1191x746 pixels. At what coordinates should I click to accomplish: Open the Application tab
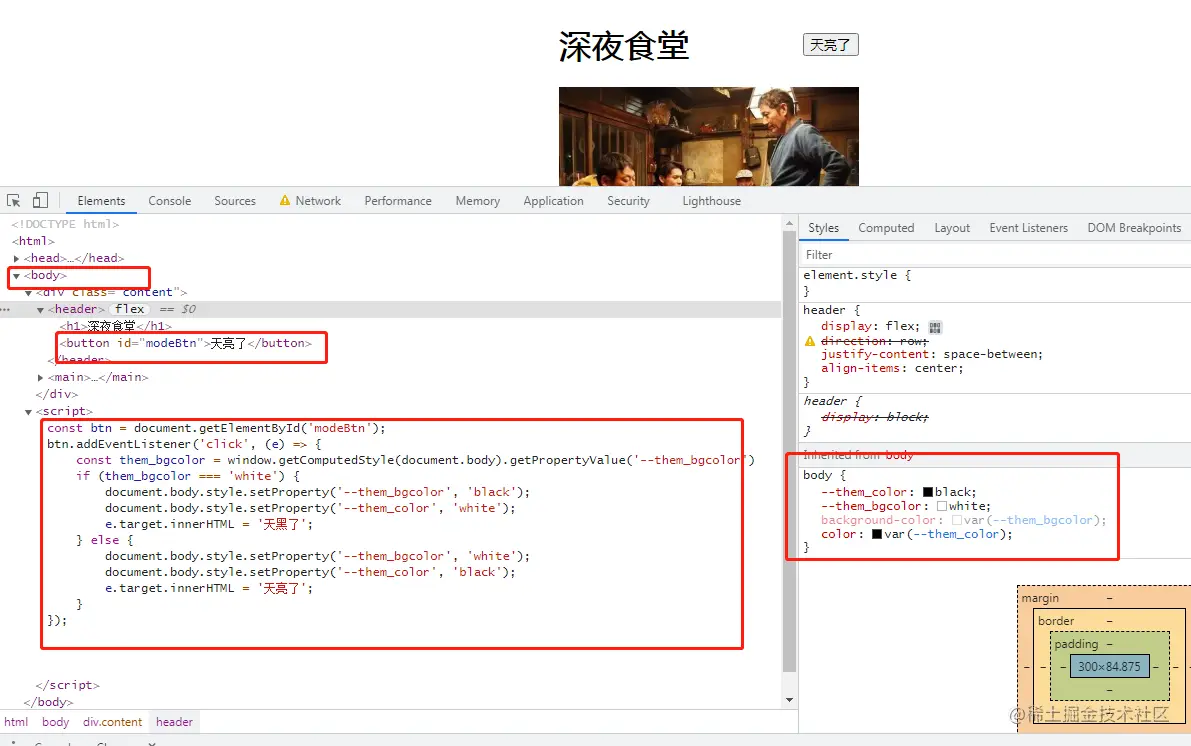(x=553, y=201)
